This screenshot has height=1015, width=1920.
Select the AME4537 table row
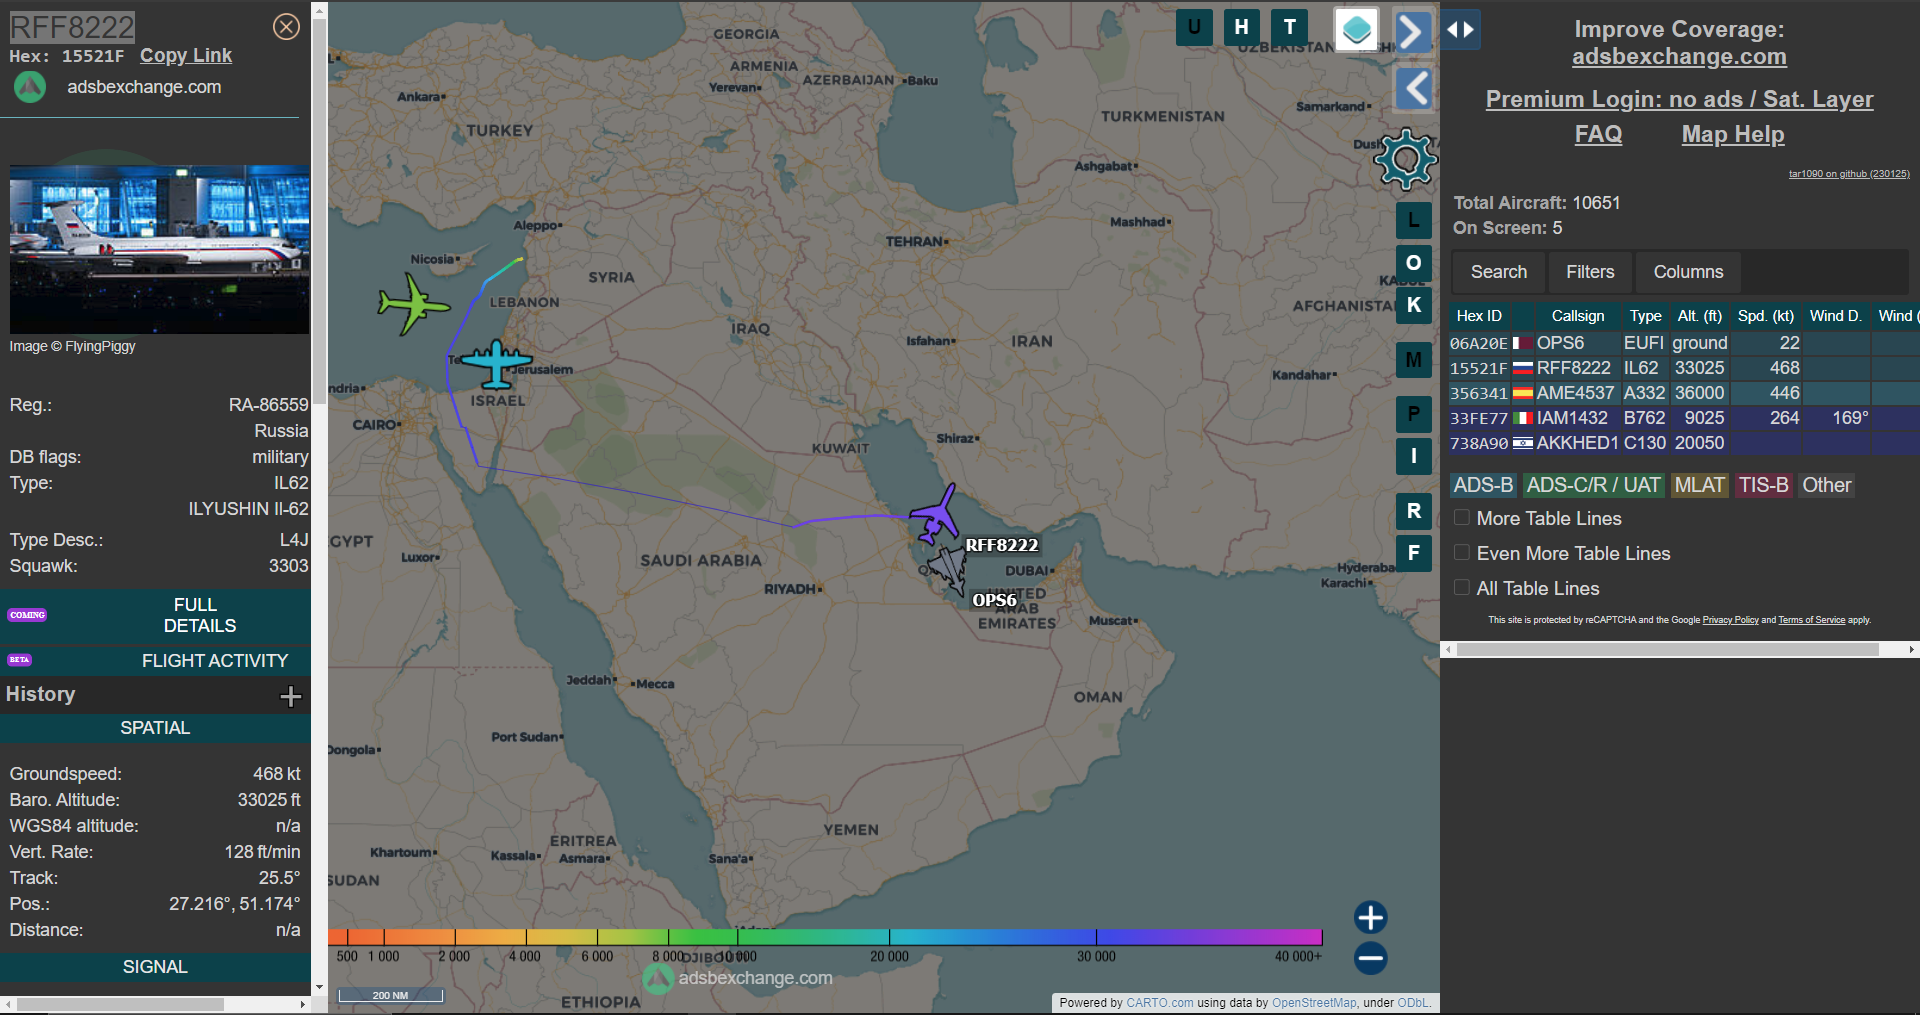coord(1684,393)
